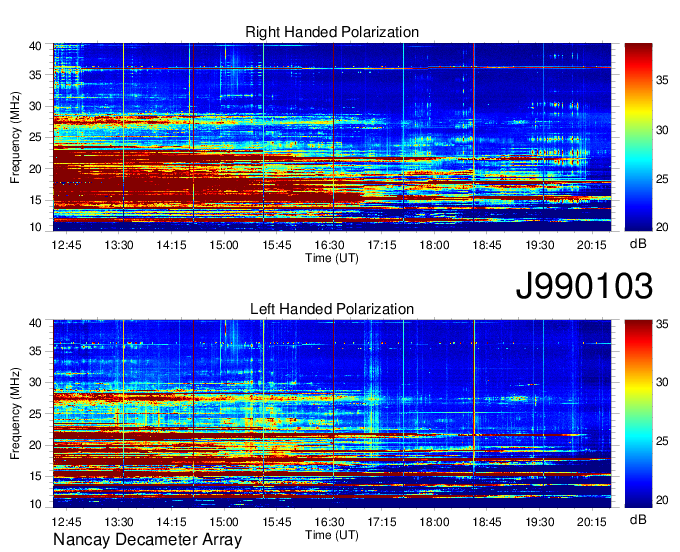Click the Nancay Decameter Array caption

pos(147,539)
